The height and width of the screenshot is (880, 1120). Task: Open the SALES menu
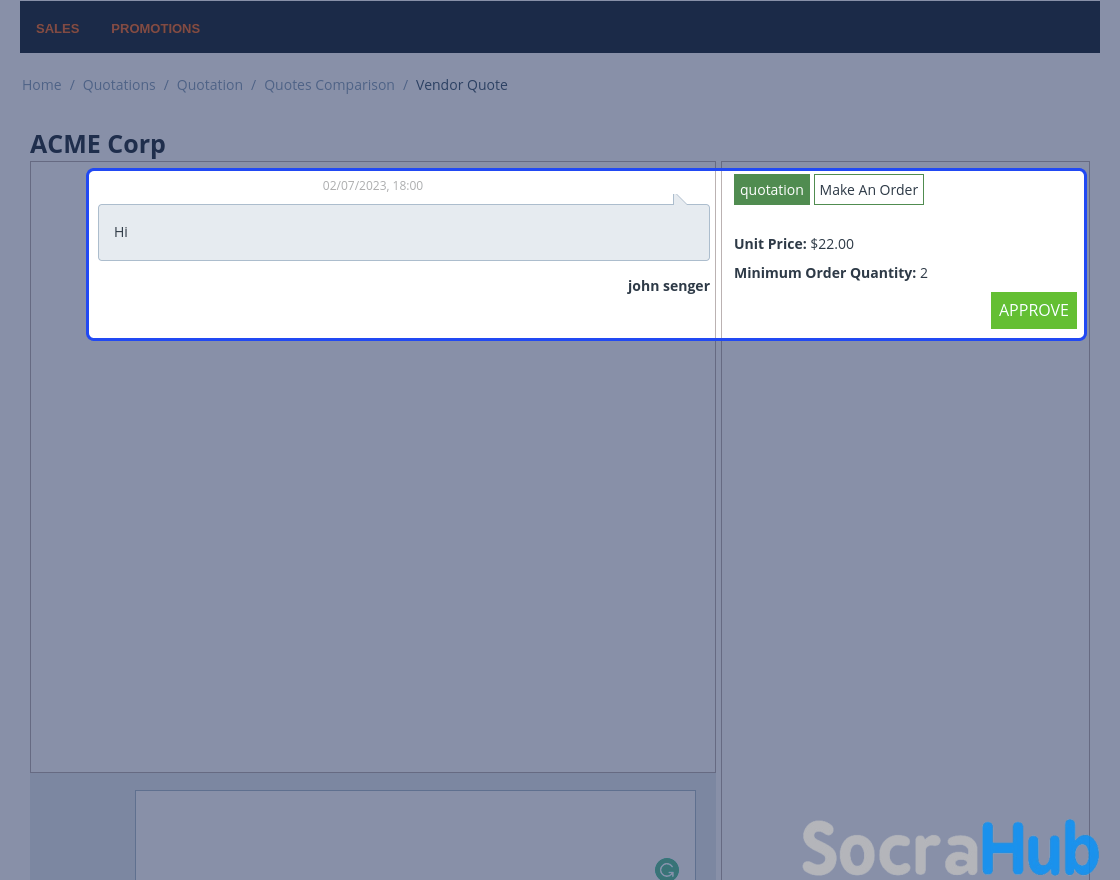coord(58,29)
